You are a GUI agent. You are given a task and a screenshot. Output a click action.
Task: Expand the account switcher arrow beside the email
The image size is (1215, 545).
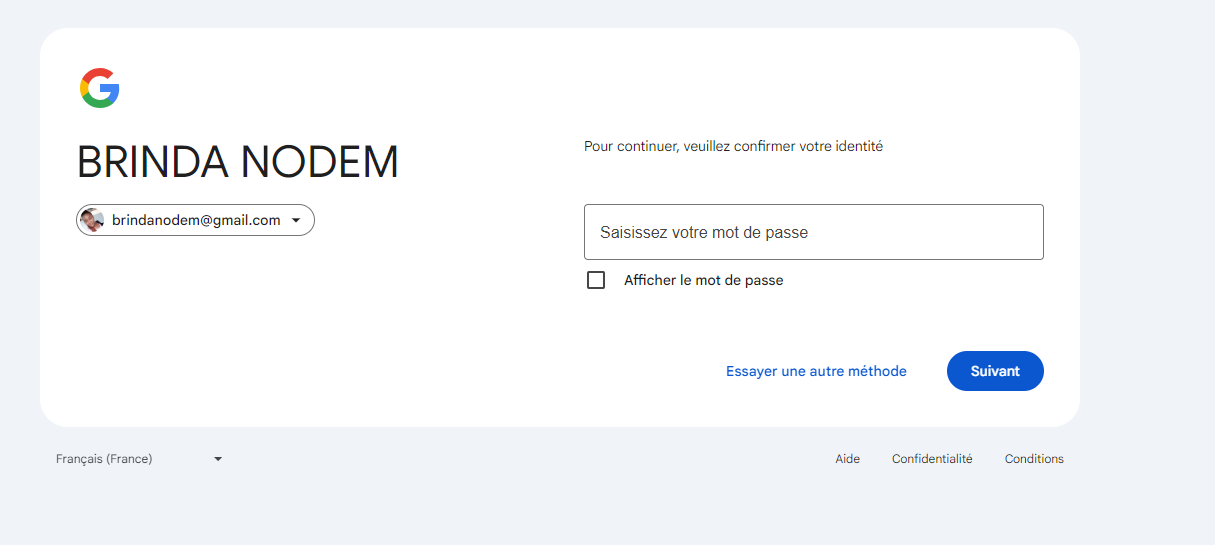click(296, 220)
